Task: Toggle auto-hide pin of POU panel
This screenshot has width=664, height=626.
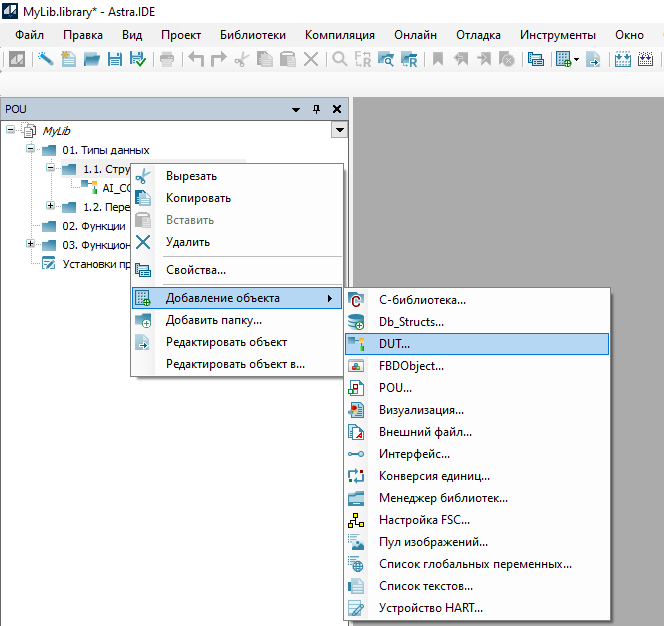Action: tap(317, 109)
